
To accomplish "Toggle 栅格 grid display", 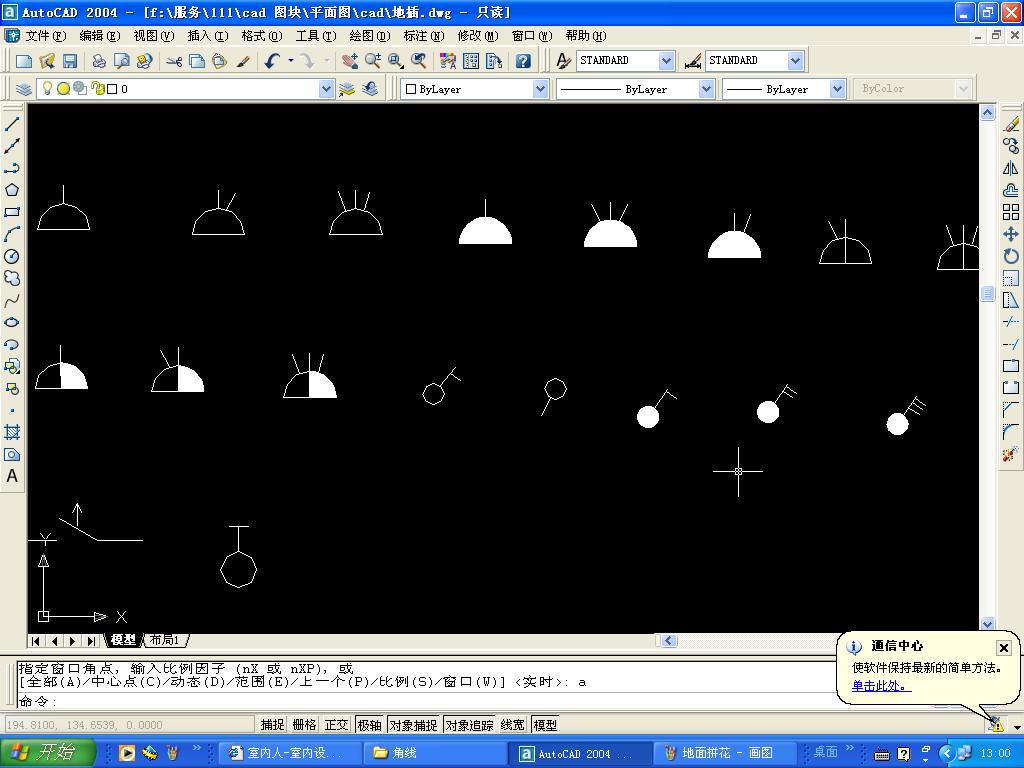I will (x=304, y=725).
